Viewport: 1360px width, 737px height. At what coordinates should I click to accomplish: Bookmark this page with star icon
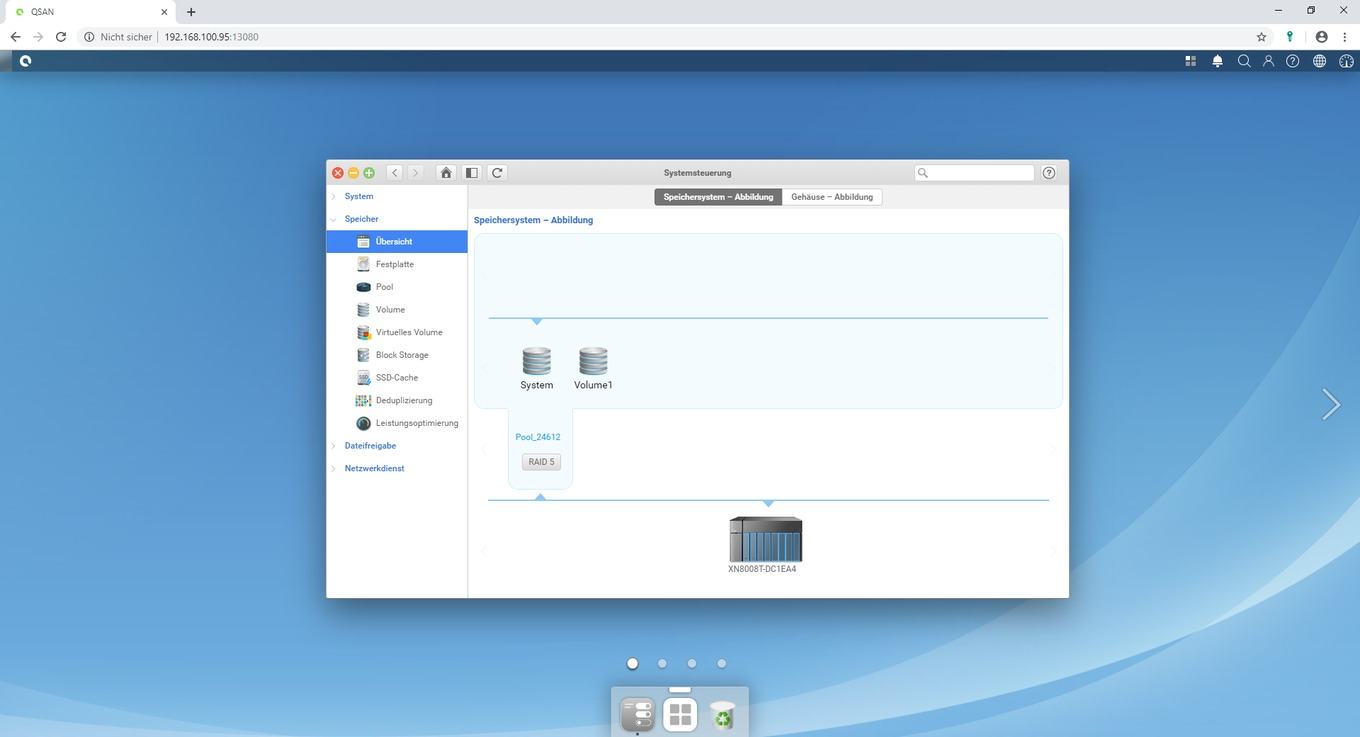pyautogui.click(x=1262, y=37)
